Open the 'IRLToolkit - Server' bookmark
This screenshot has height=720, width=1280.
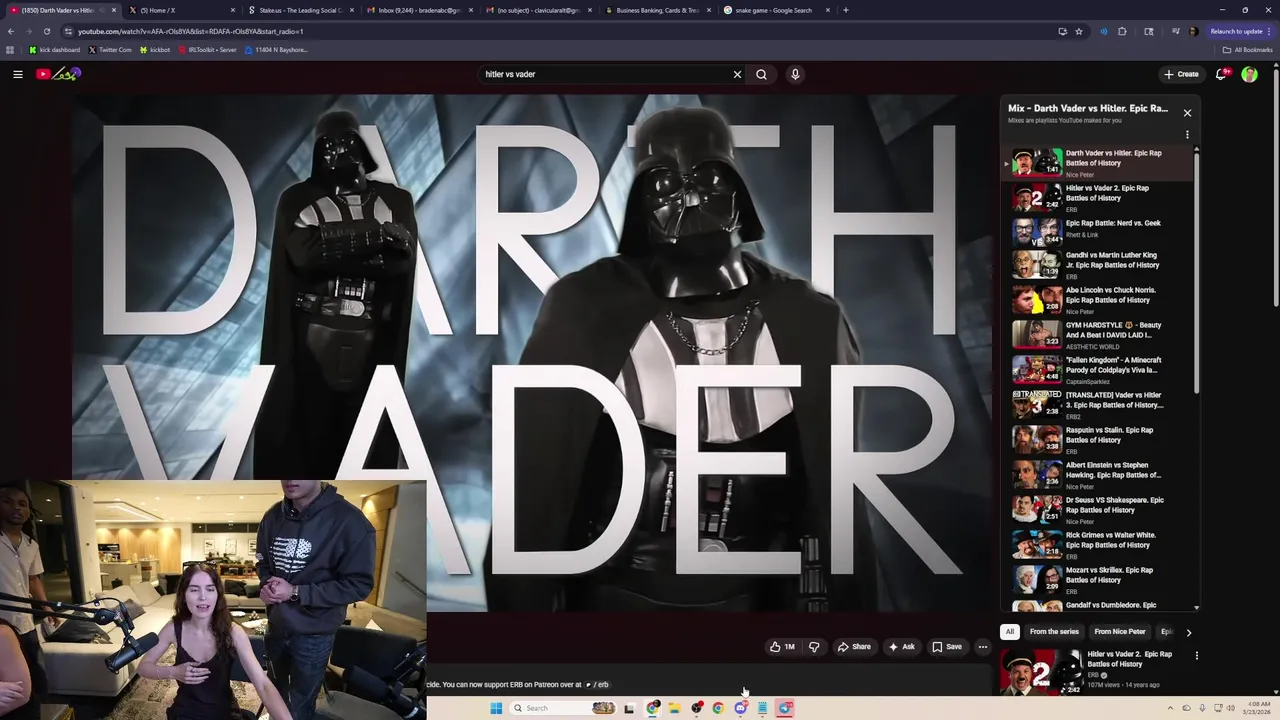tap(207, 50)
